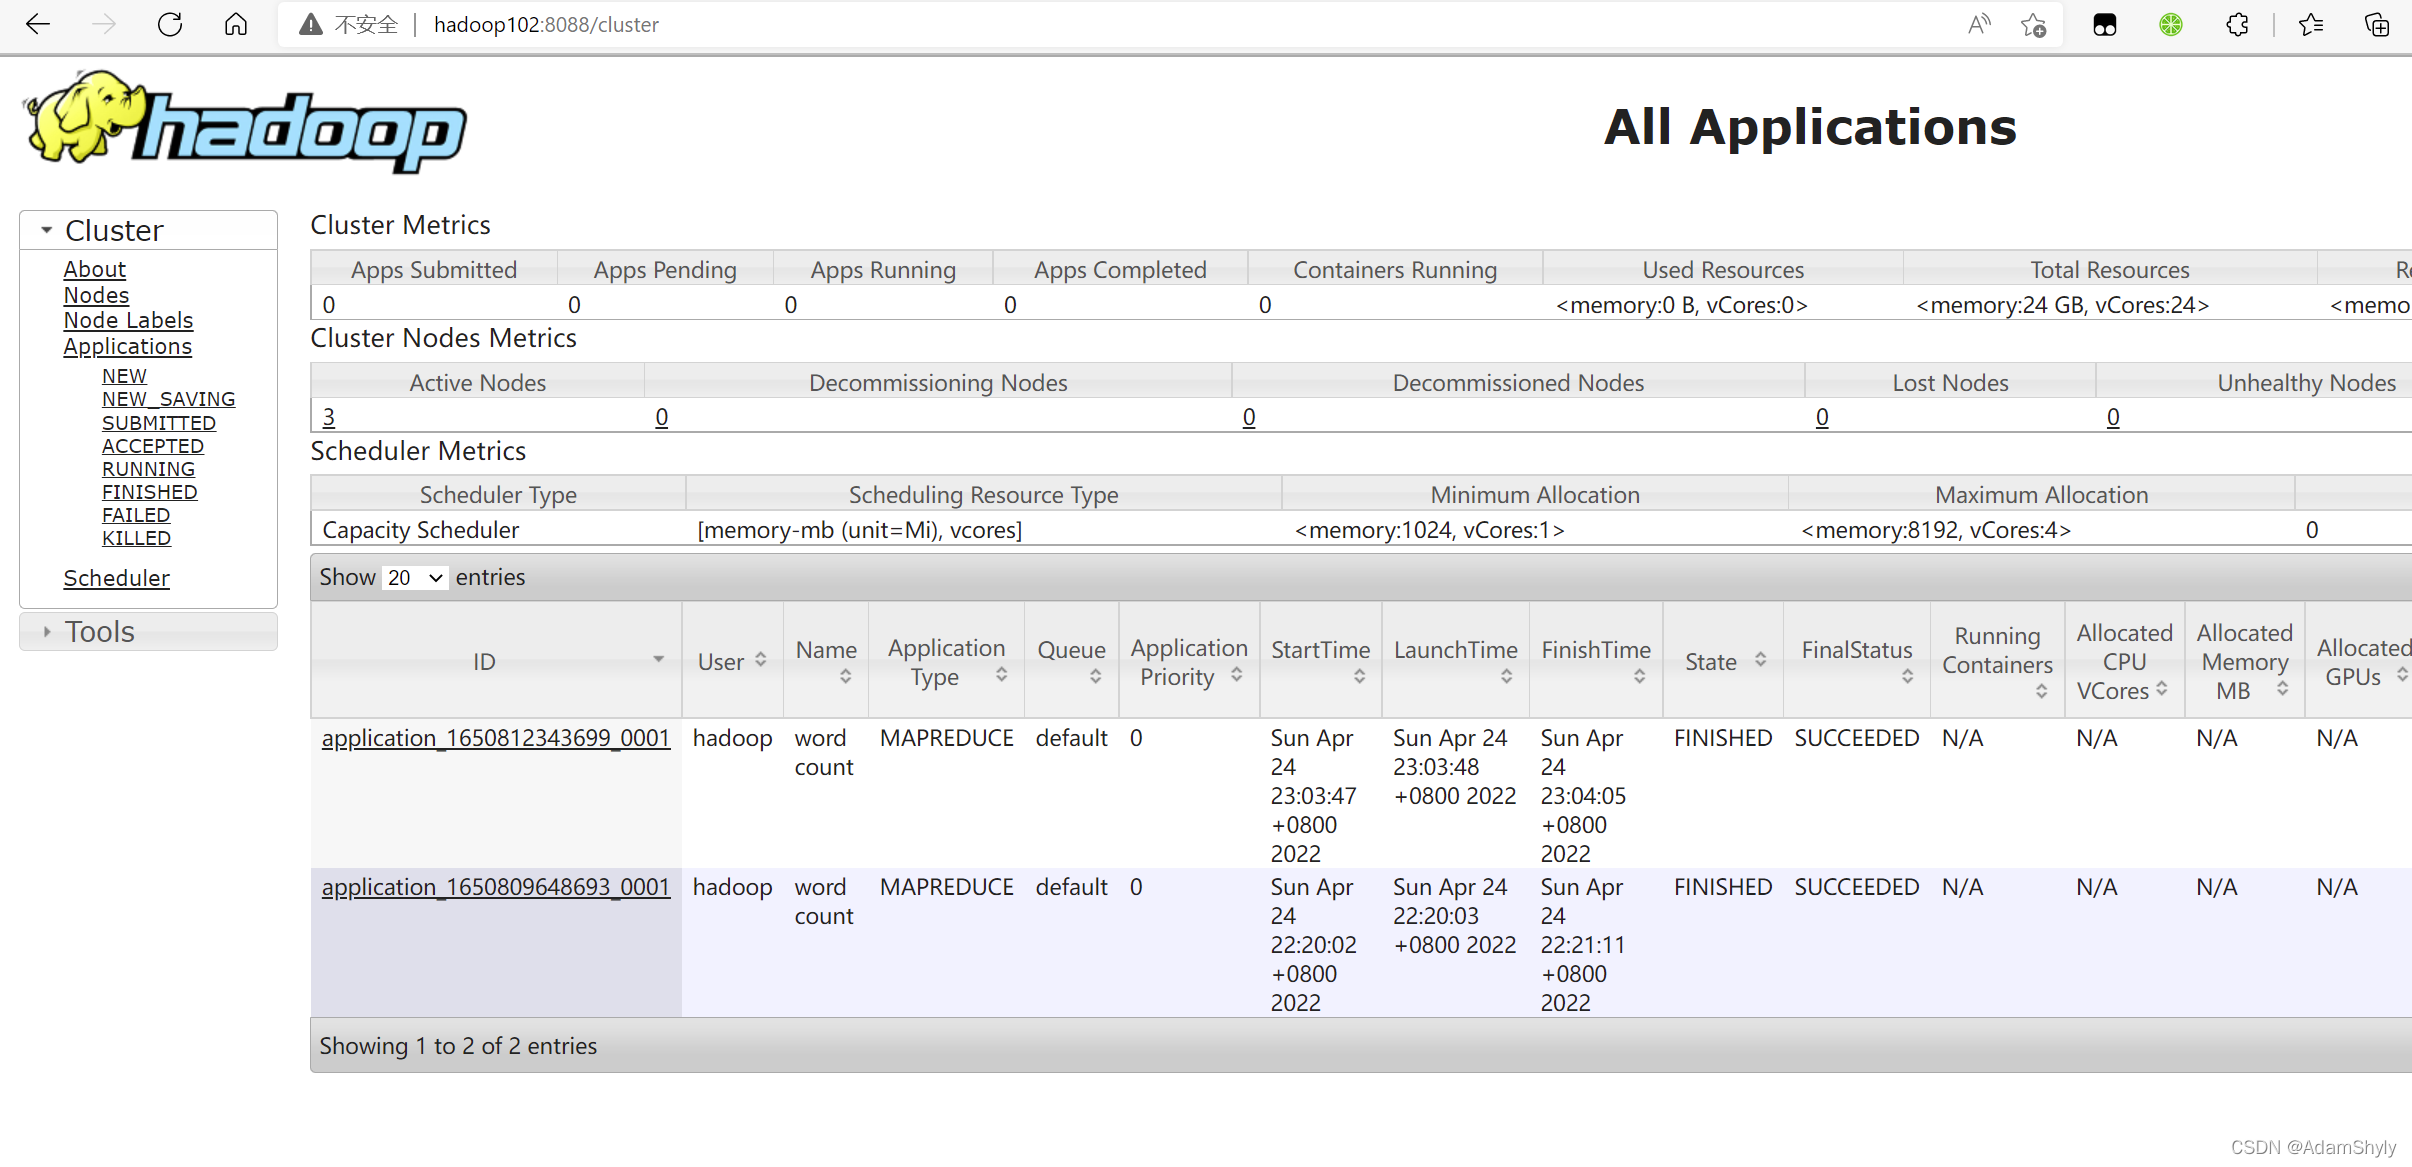Viewport: 2412px width, 1167px height.
Task: Reload the page with refresh icon
Action: [170, 24]
